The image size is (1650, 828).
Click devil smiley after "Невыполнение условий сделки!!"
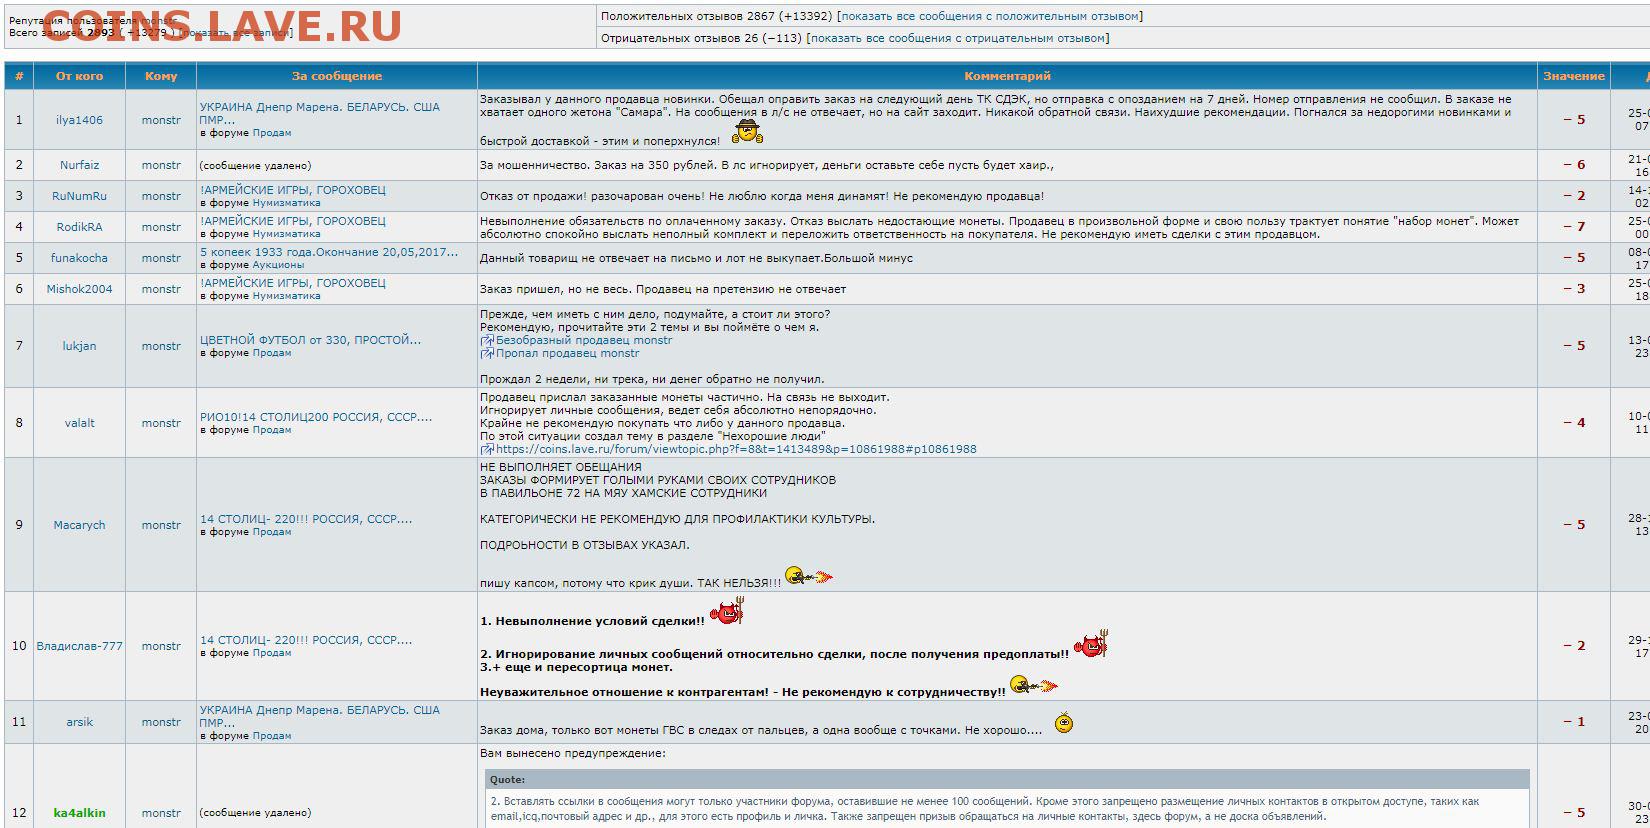(x=727, y=612)
